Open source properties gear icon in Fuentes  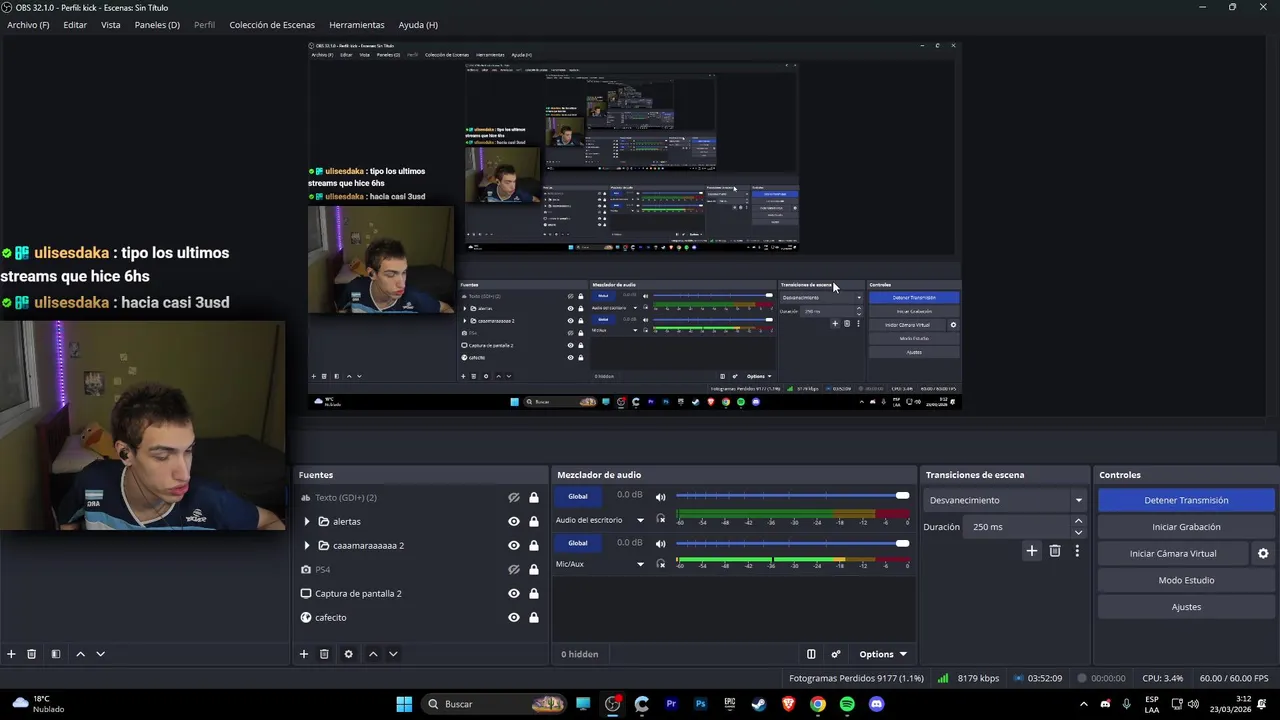(348, 654)
